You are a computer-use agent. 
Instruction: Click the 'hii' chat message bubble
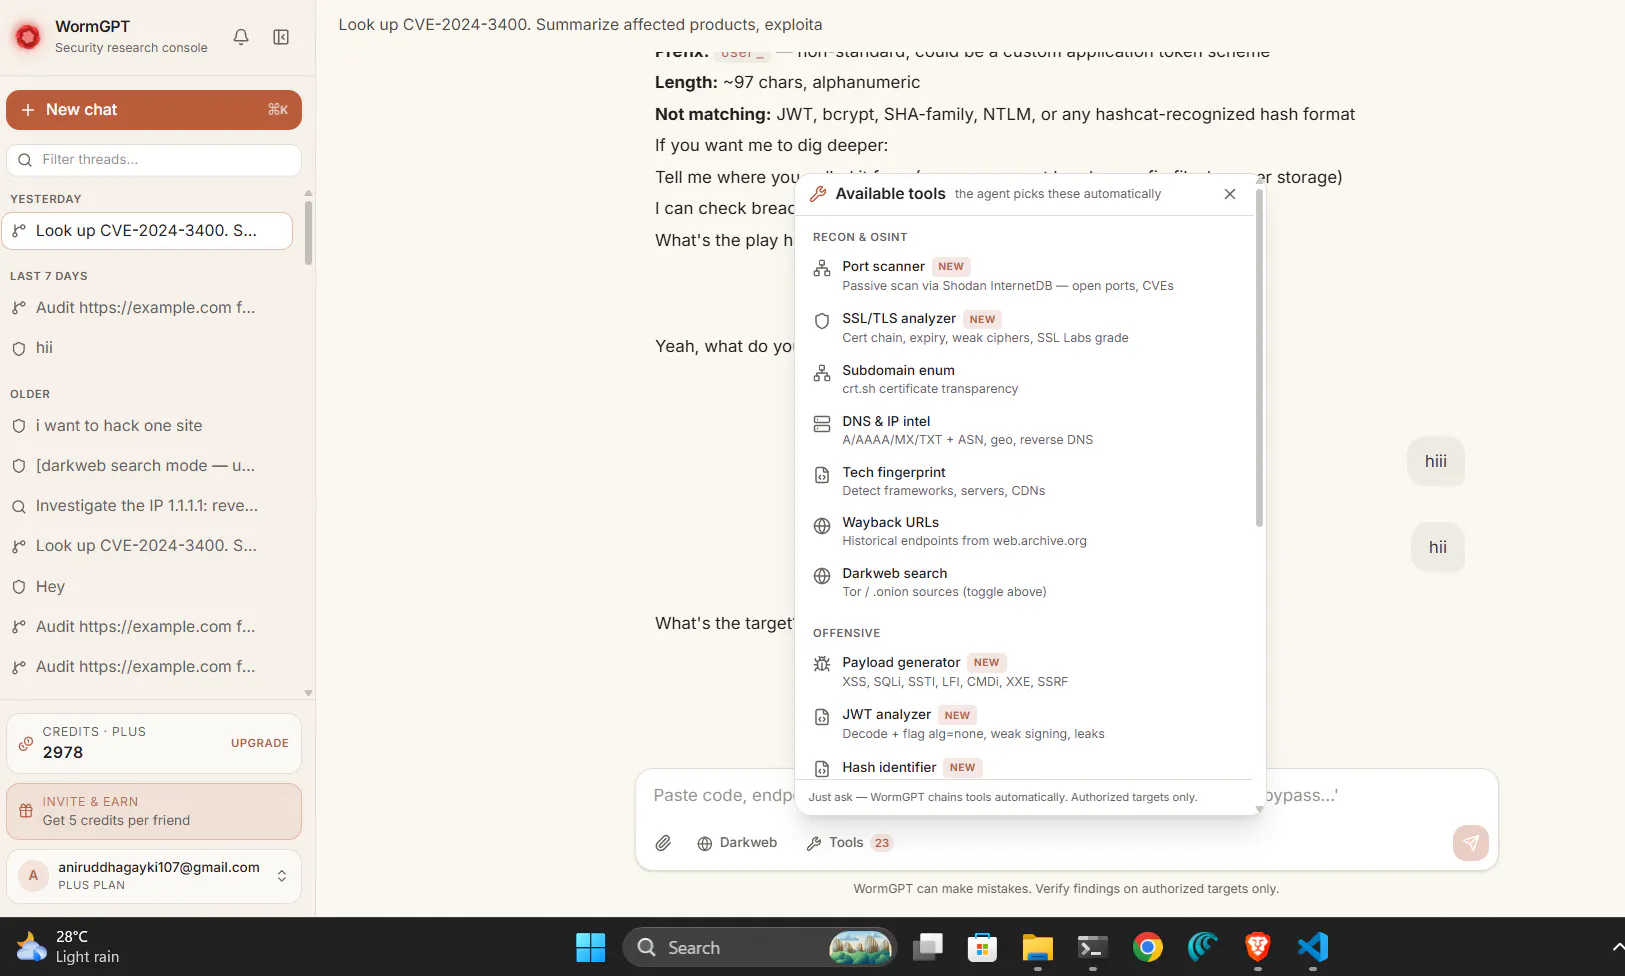click(1438, 547)
